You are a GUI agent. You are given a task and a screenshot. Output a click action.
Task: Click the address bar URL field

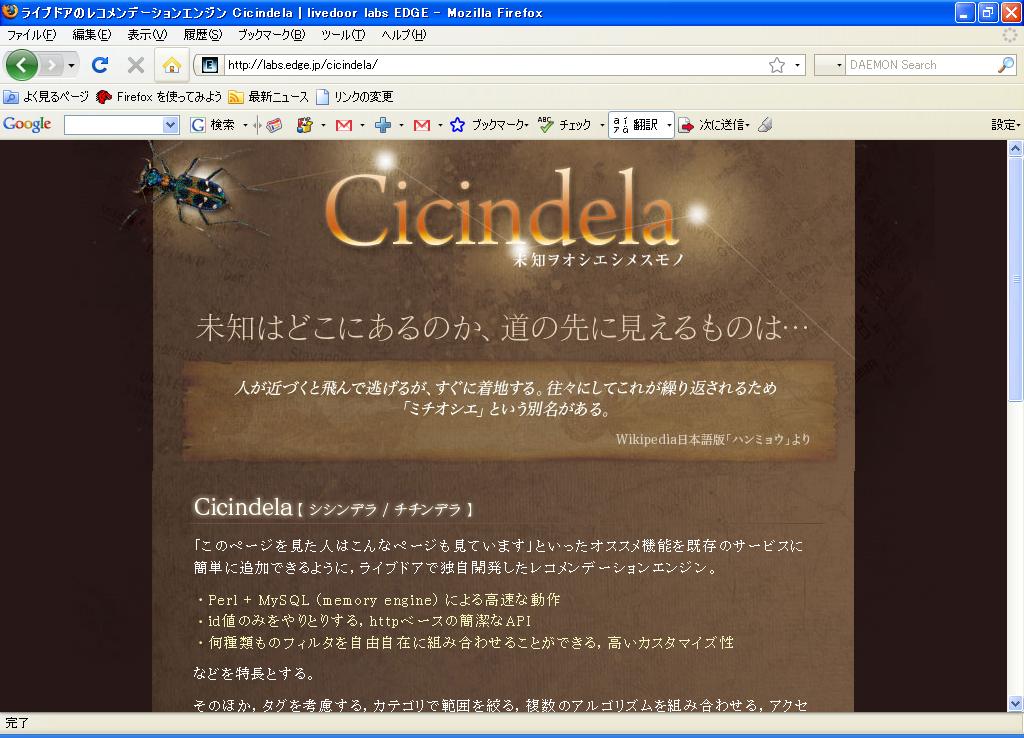(495, 65)
